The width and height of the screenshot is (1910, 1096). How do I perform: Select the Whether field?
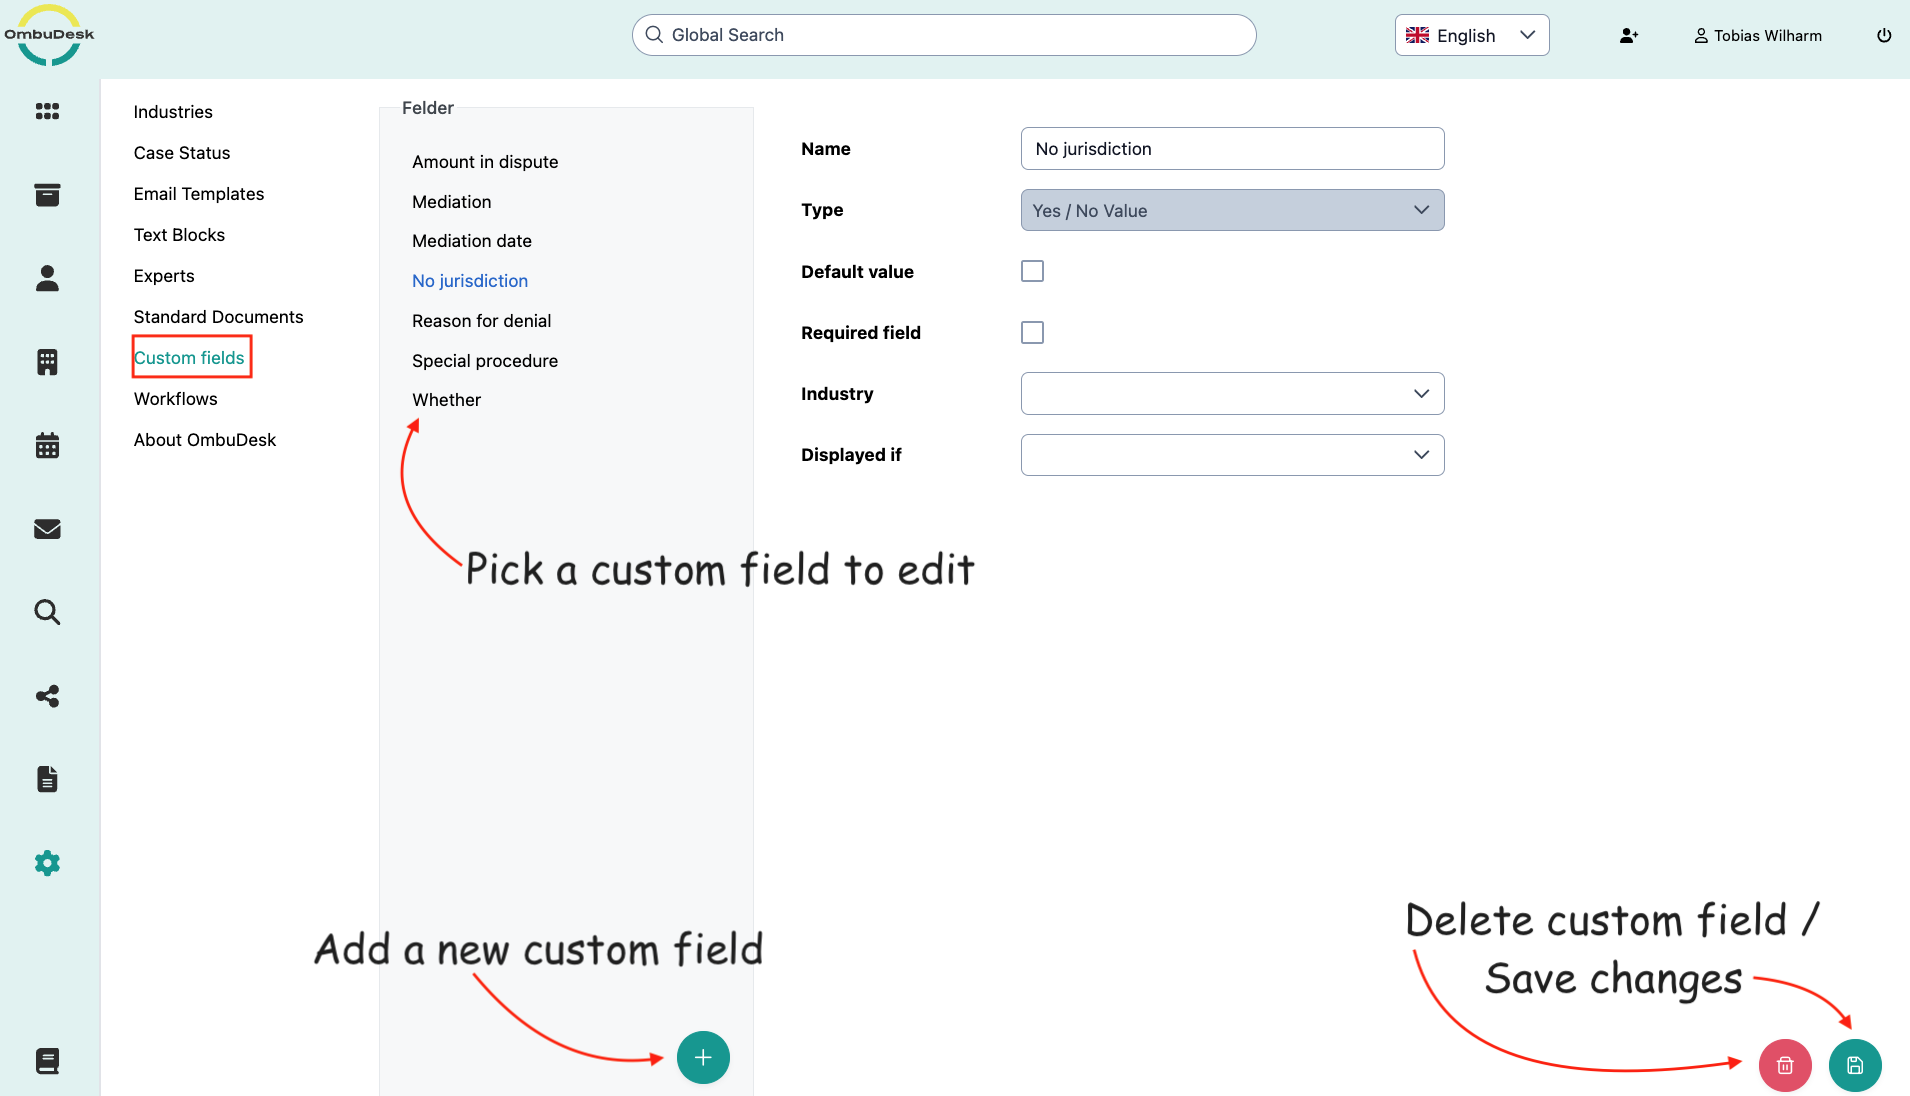pos(446,400)
